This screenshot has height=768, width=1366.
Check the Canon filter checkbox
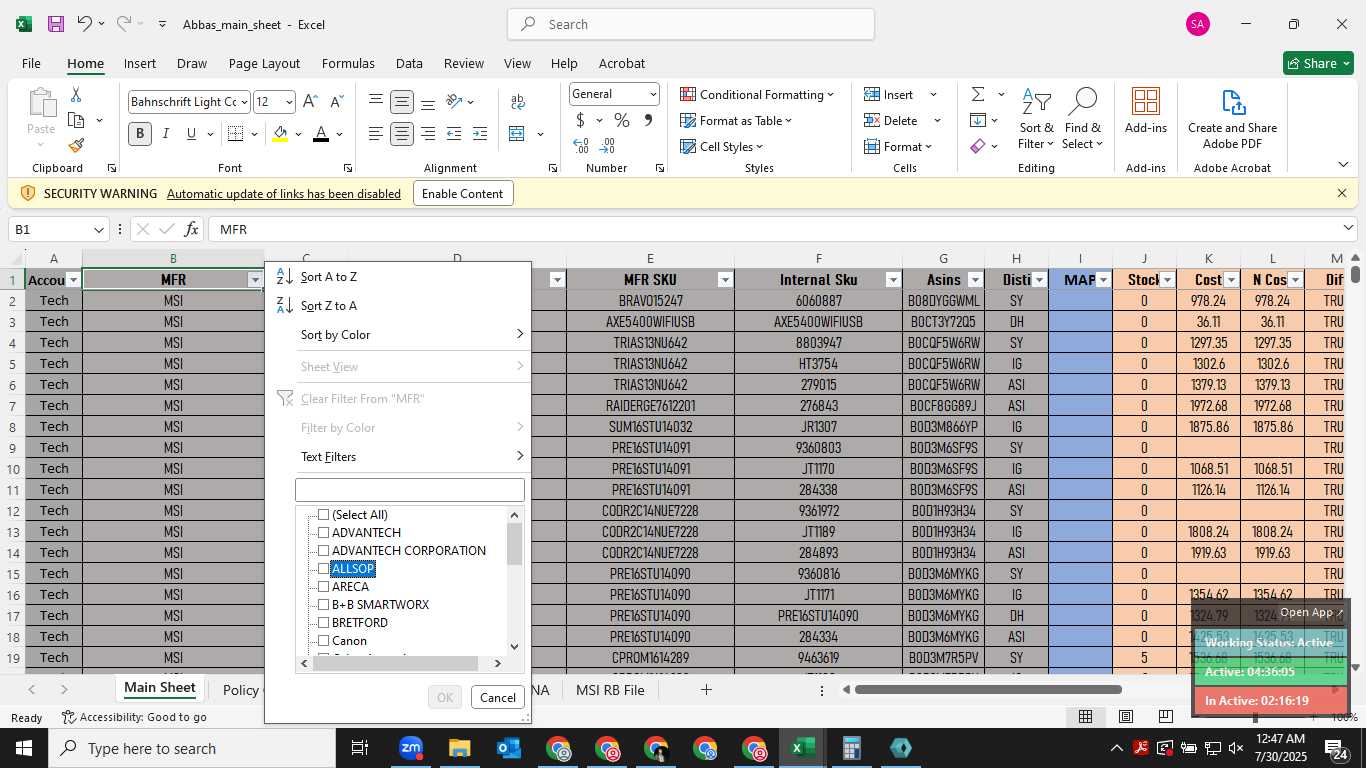(x=323, y=641)
